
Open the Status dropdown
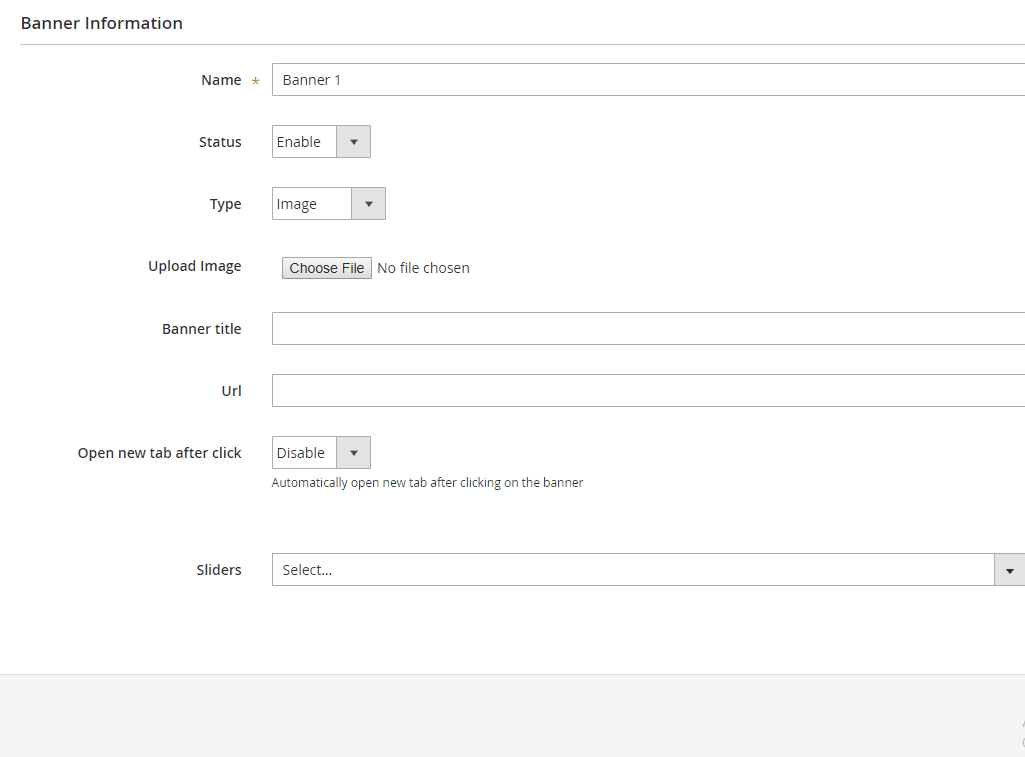(x=320, y=142)
